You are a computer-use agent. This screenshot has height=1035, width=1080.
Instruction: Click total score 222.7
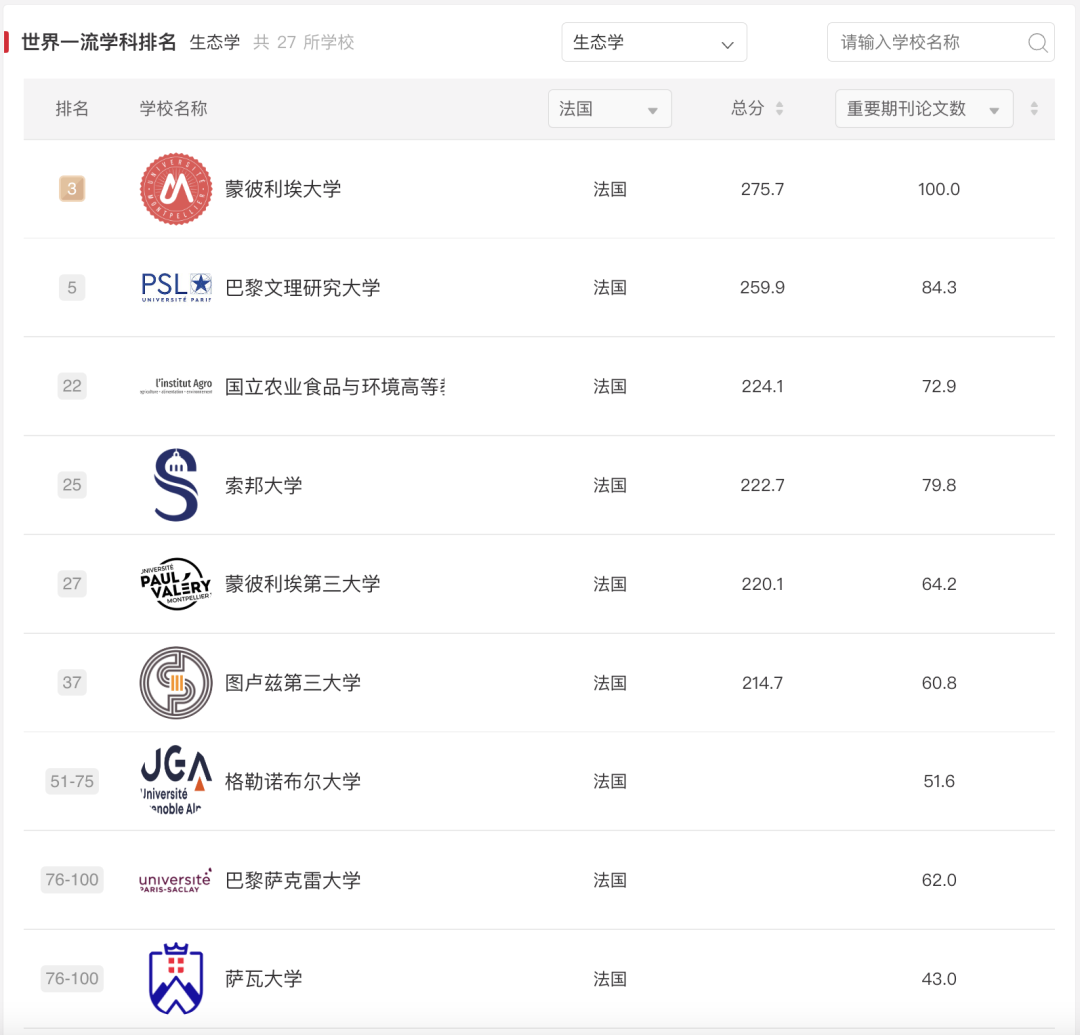click(x=762, y=485)
